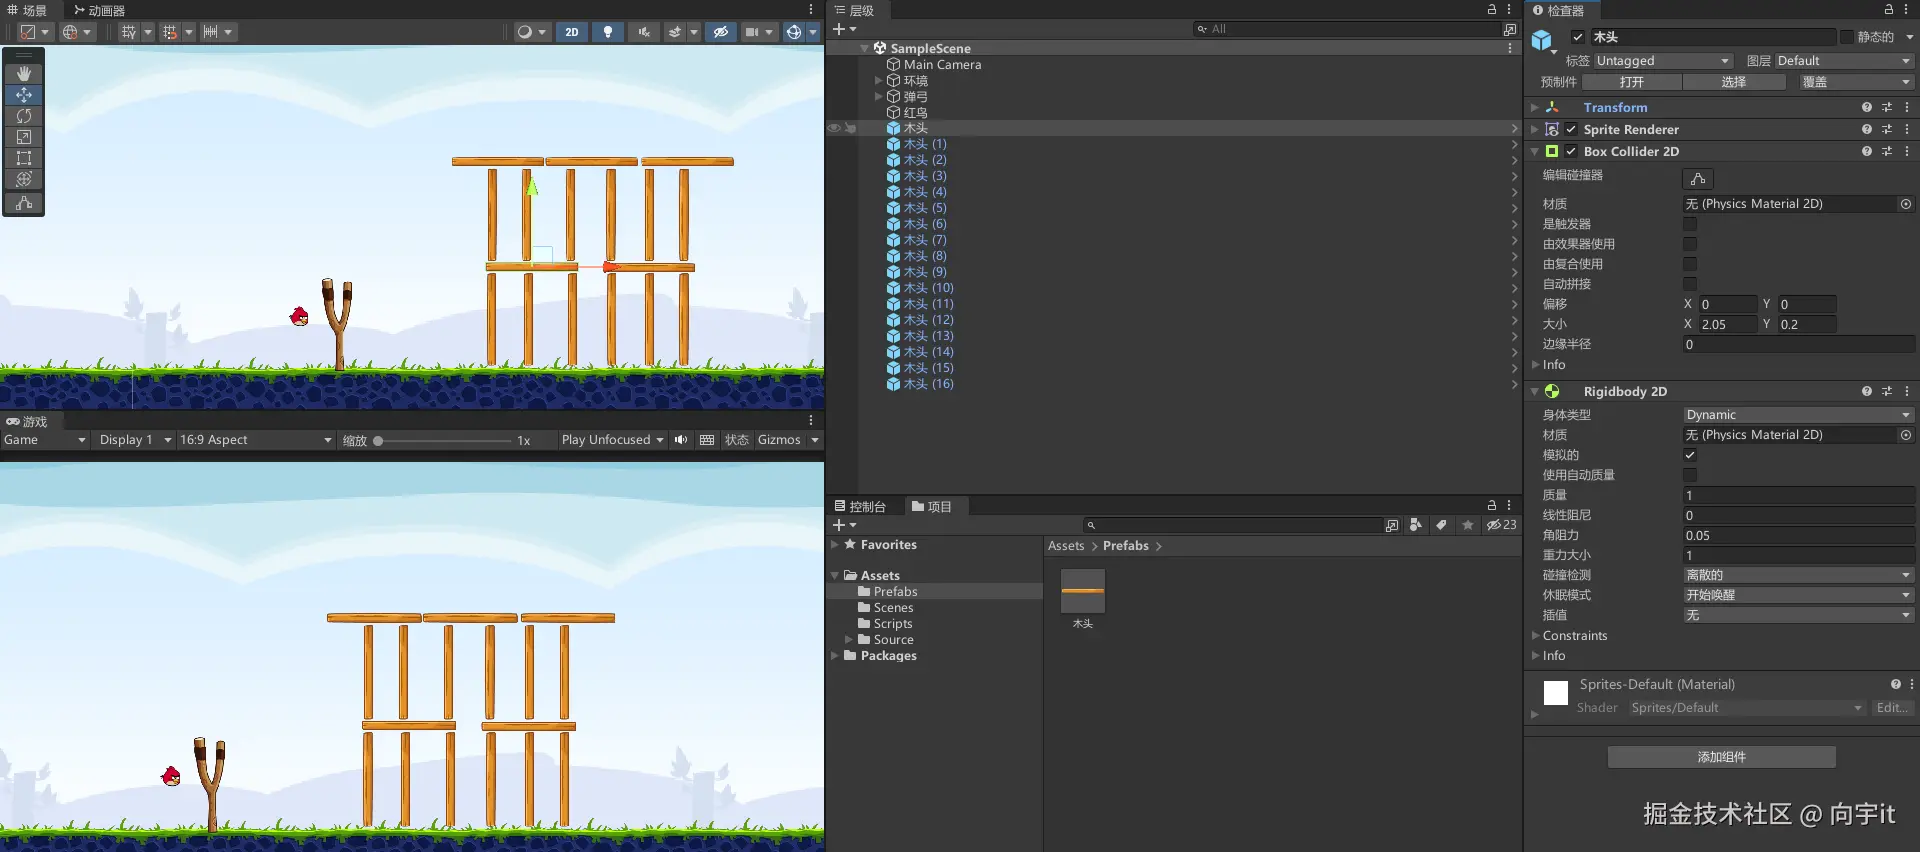Select 木头 (8) in hierarchy
This screenshot has width=1920, height=852.
924,256
